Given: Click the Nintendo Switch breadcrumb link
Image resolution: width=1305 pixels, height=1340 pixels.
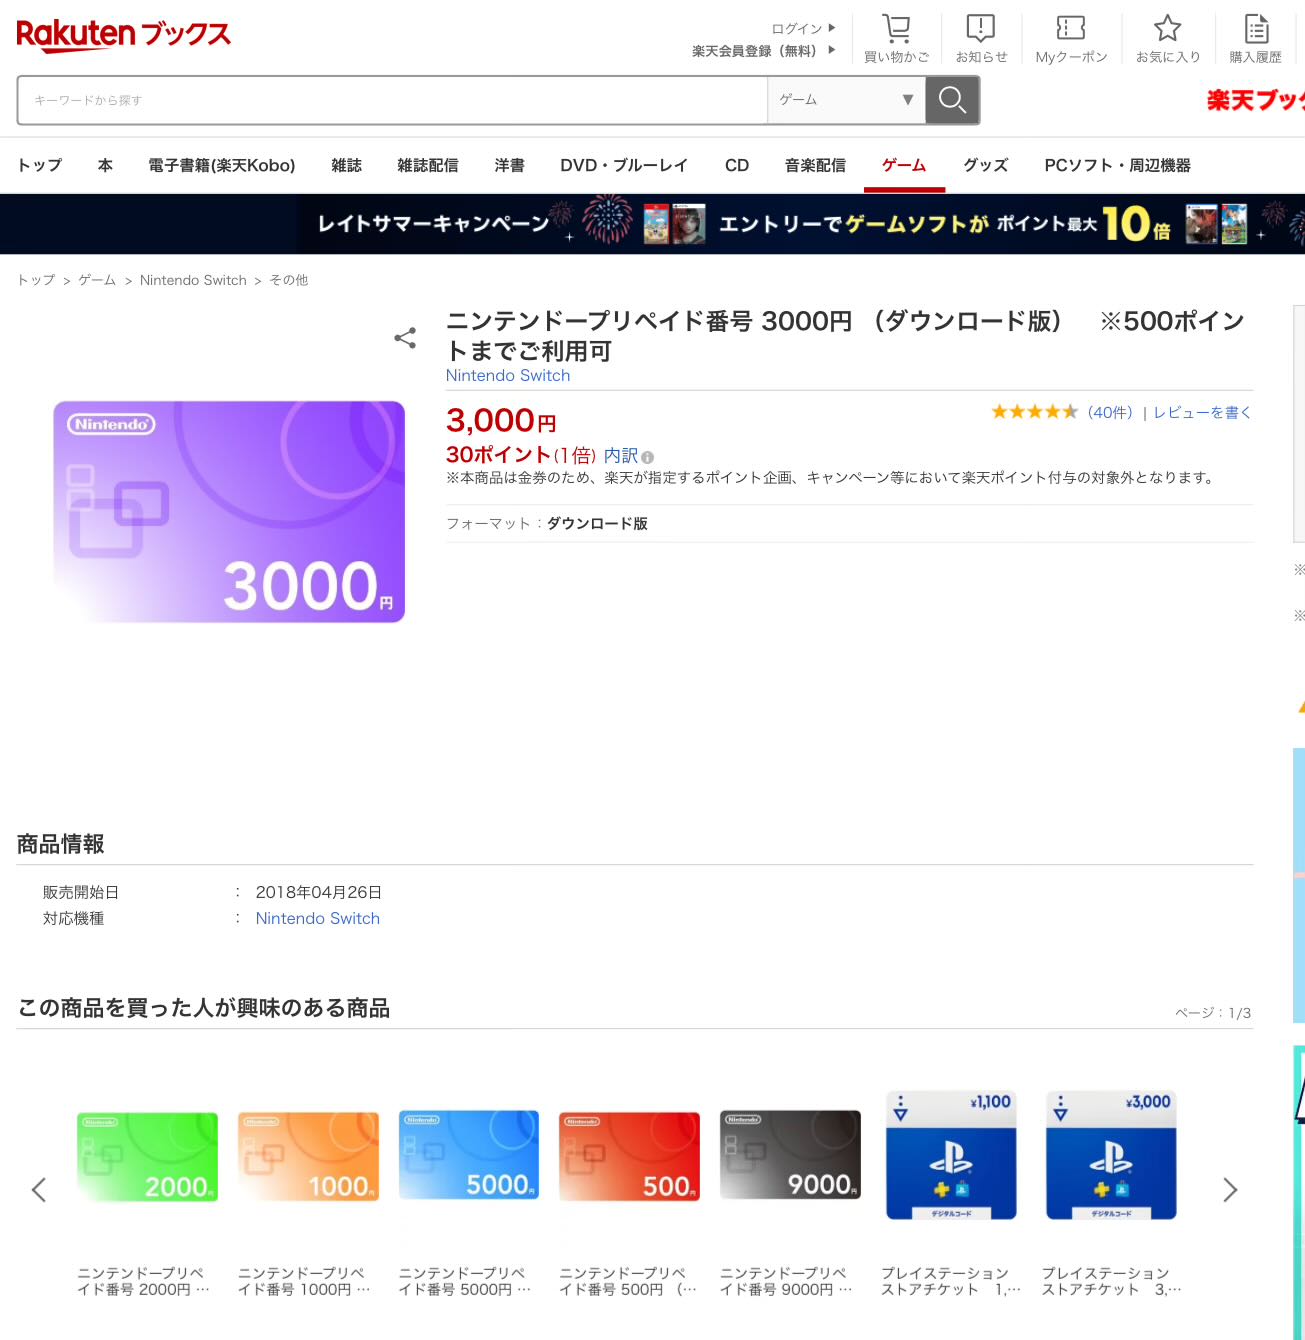Looking at the screenshot, I should (x=193, y=280).
